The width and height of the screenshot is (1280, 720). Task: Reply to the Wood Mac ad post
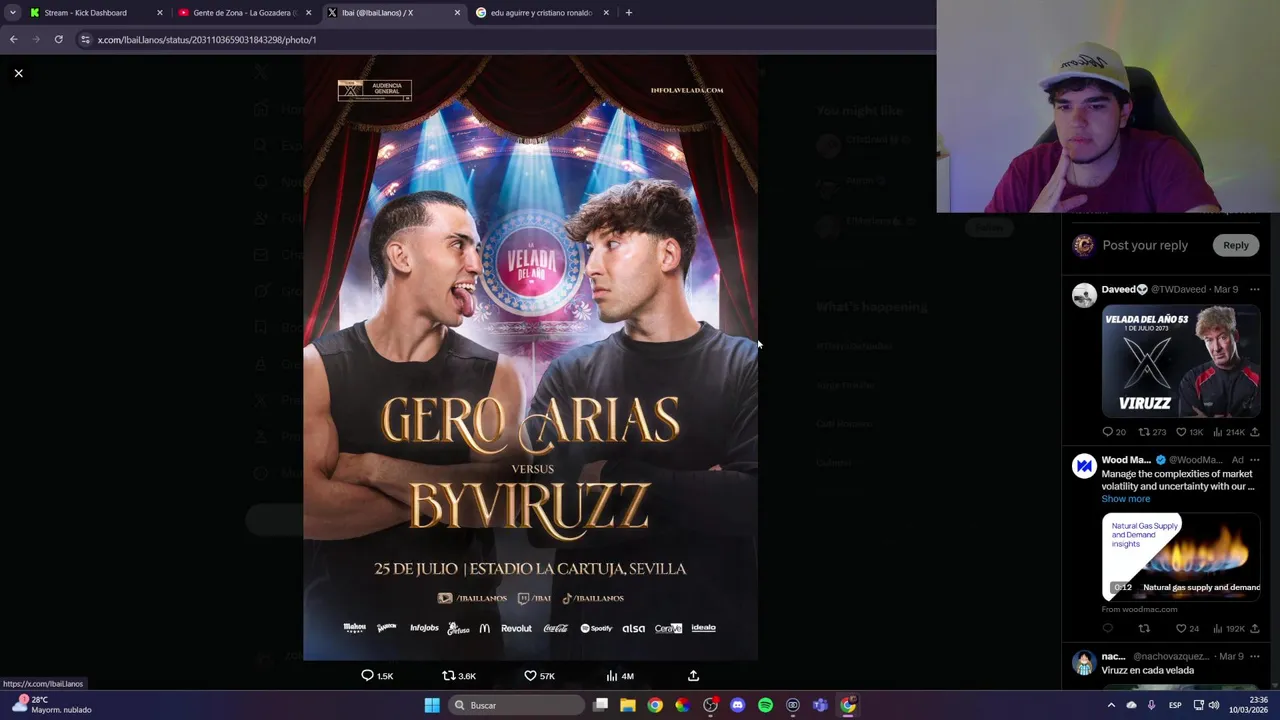(1107, 629)
